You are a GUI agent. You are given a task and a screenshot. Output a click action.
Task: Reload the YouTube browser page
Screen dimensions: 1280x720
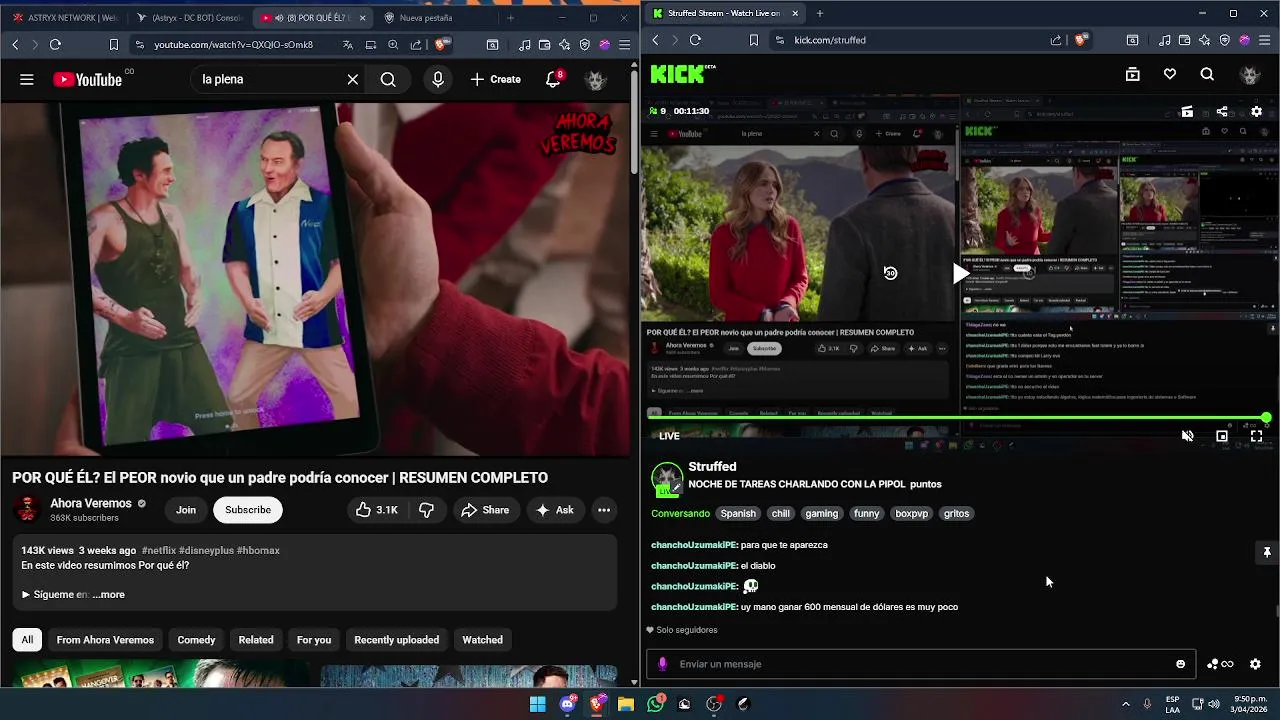click(x=55, y=44)
